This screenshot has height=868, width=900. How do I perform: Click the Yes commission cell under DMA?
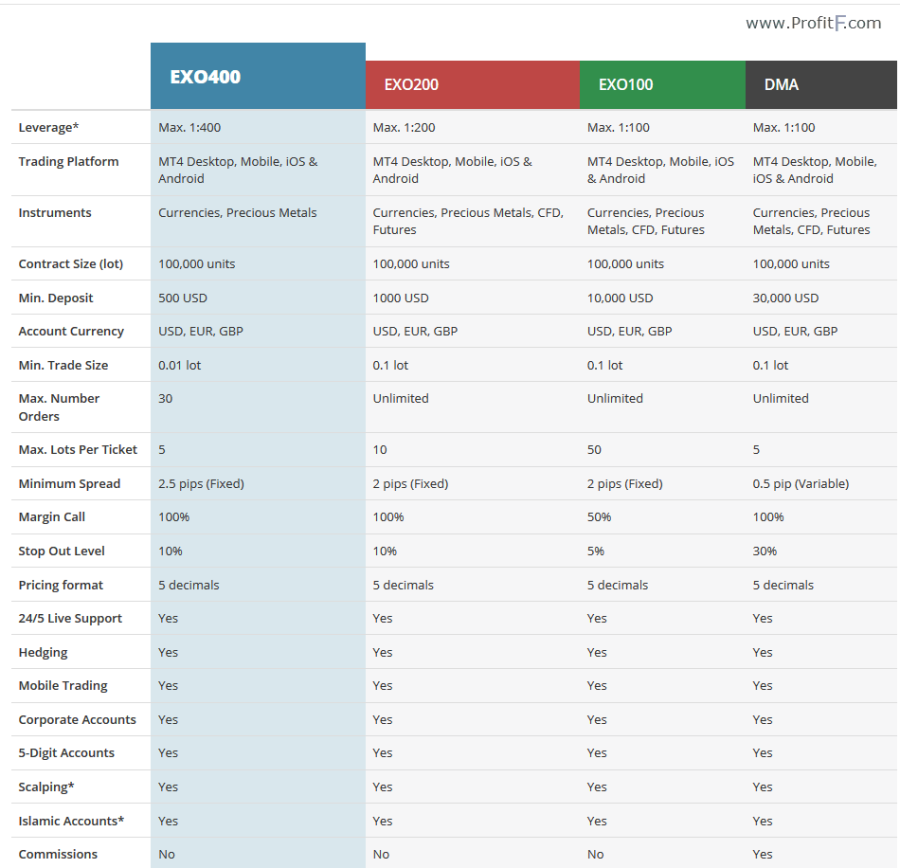pos(762,854)
